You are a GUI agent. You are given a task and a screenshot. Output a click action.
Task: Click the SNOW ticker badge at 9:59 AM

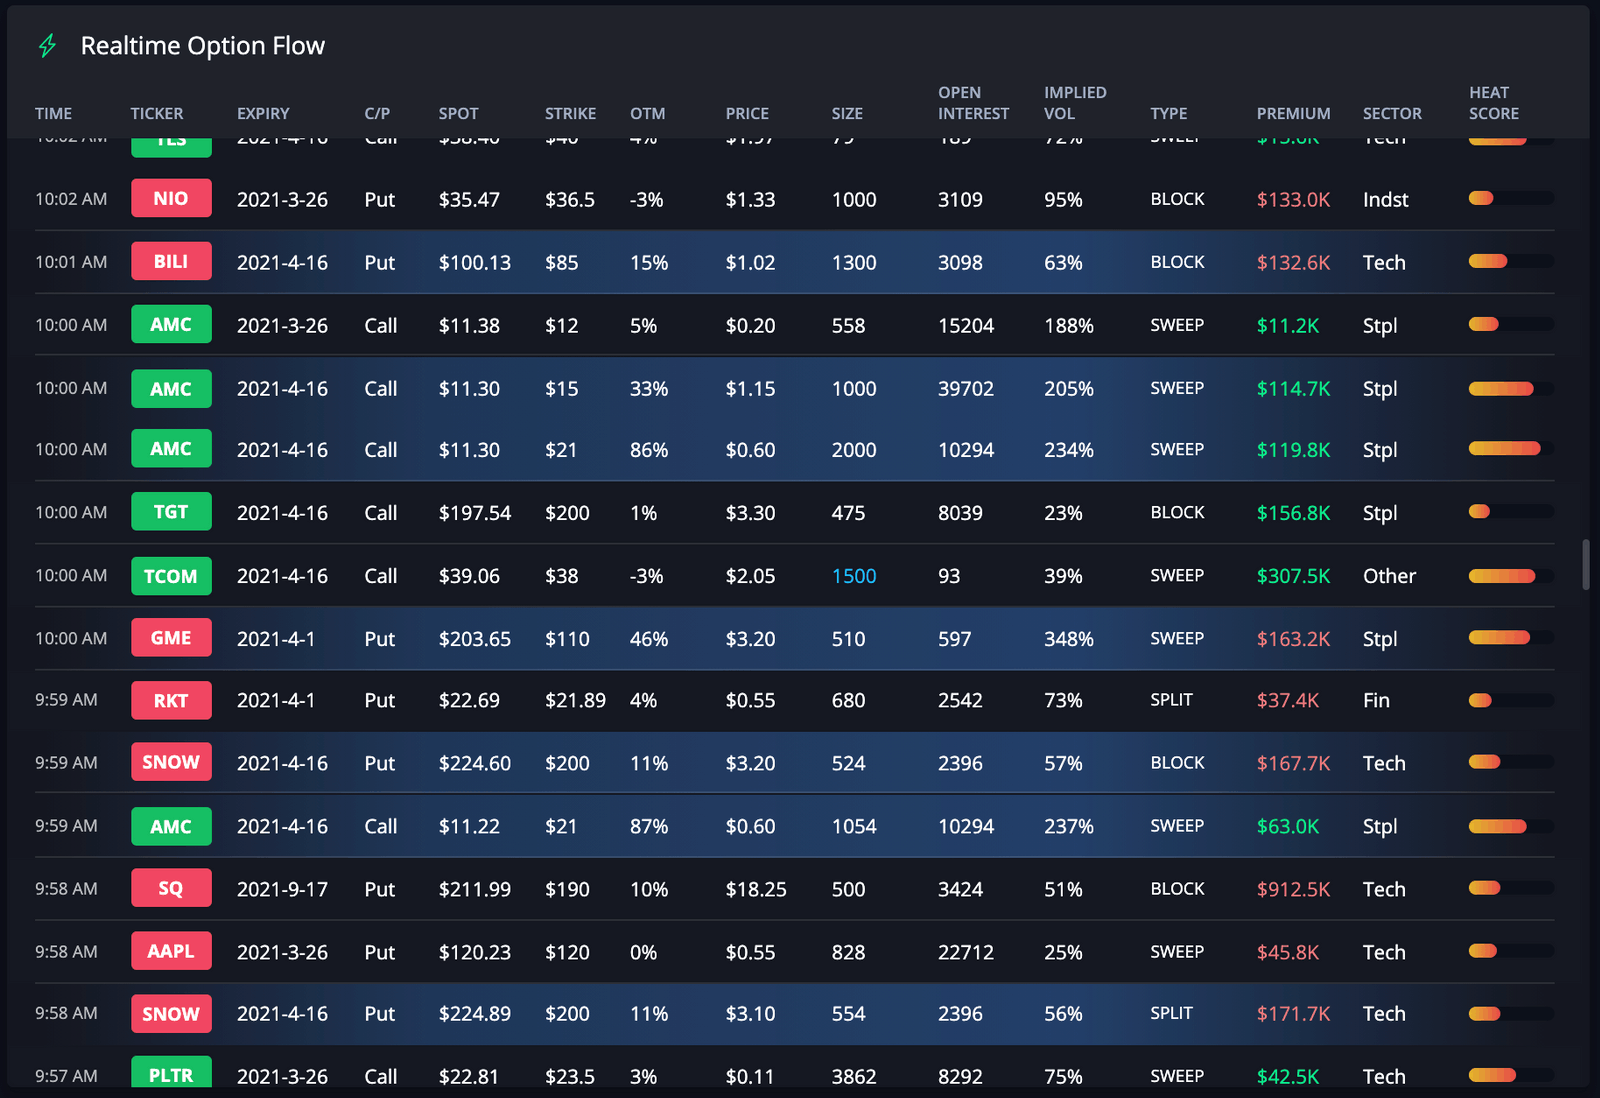click(171, 762)
